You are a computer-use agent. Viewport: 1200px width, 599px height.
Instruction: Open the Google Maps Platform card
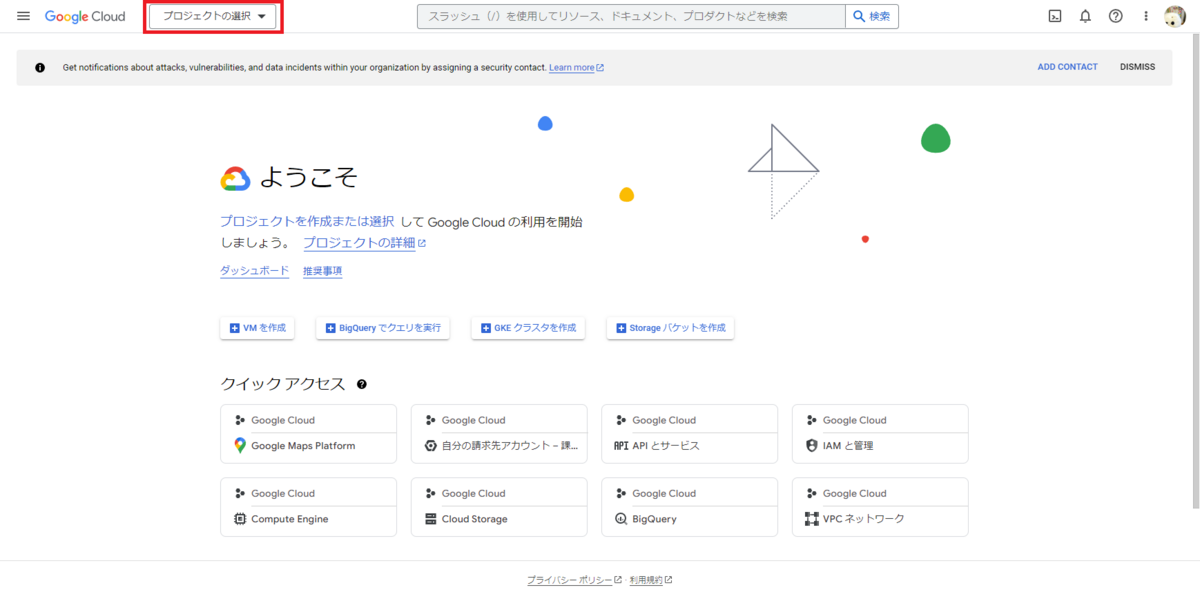[x=308, y=434]
